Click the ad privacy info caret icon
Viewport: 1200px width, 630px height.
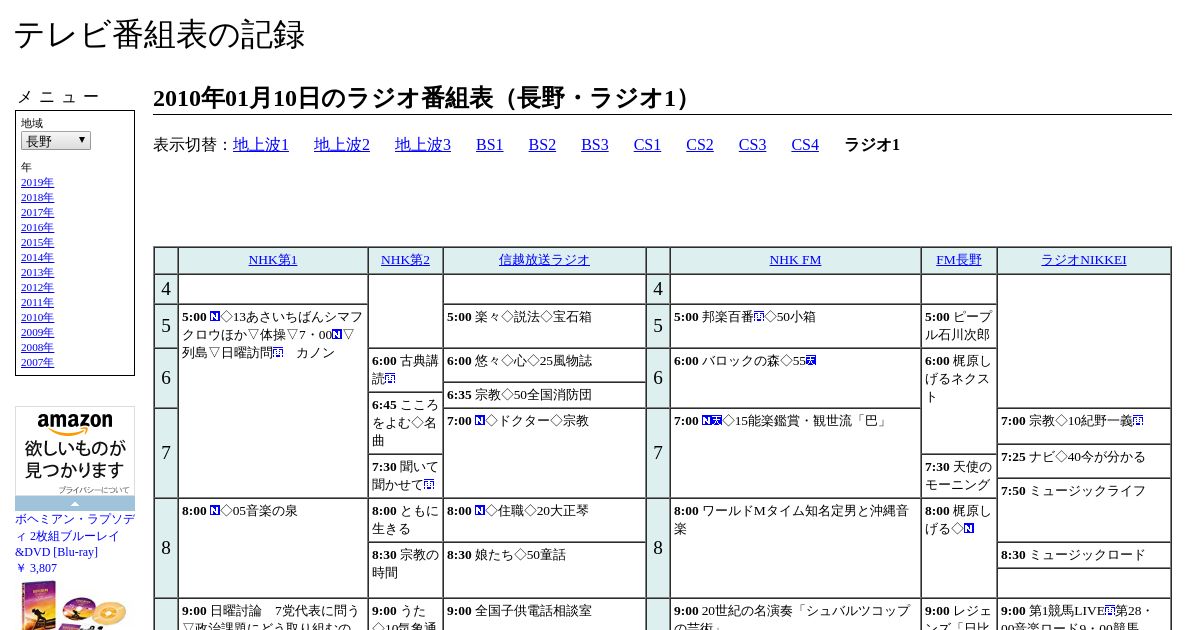(75, 504)
